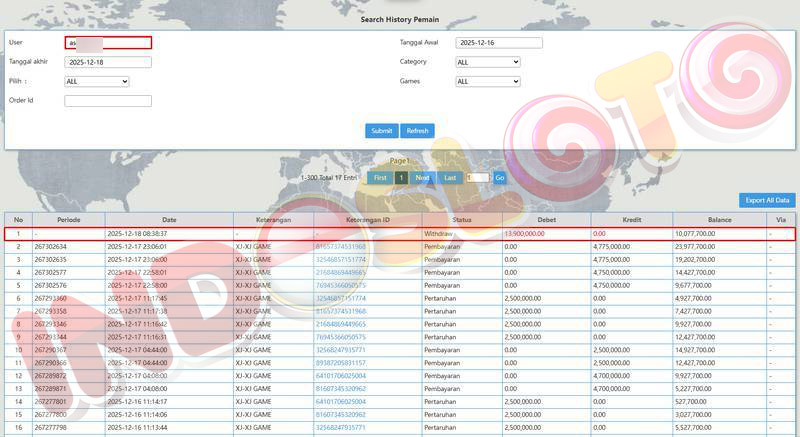
Task: Focus the Tanggal Awal date field
Action: pyautogui.click(x=498, y=43)
